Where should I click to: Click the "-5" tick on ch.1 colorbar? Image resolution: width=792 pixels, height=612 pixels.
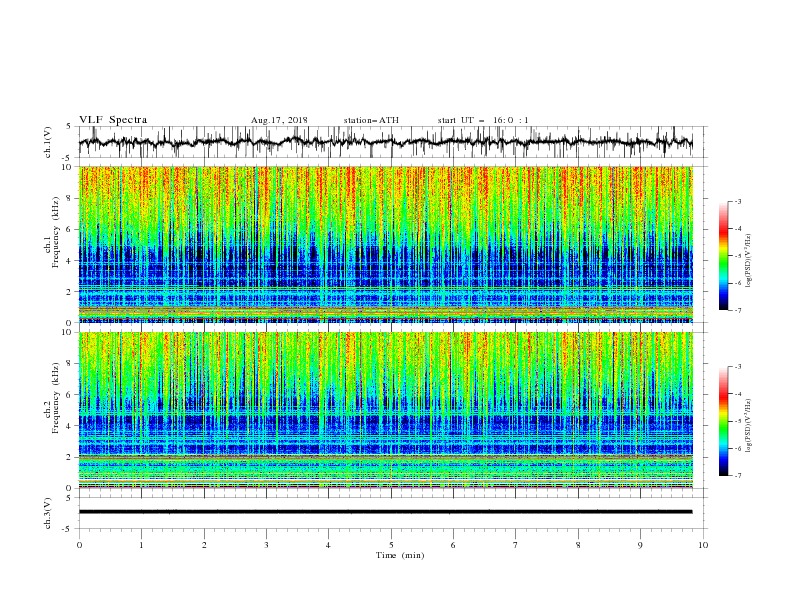click(737, 256)
